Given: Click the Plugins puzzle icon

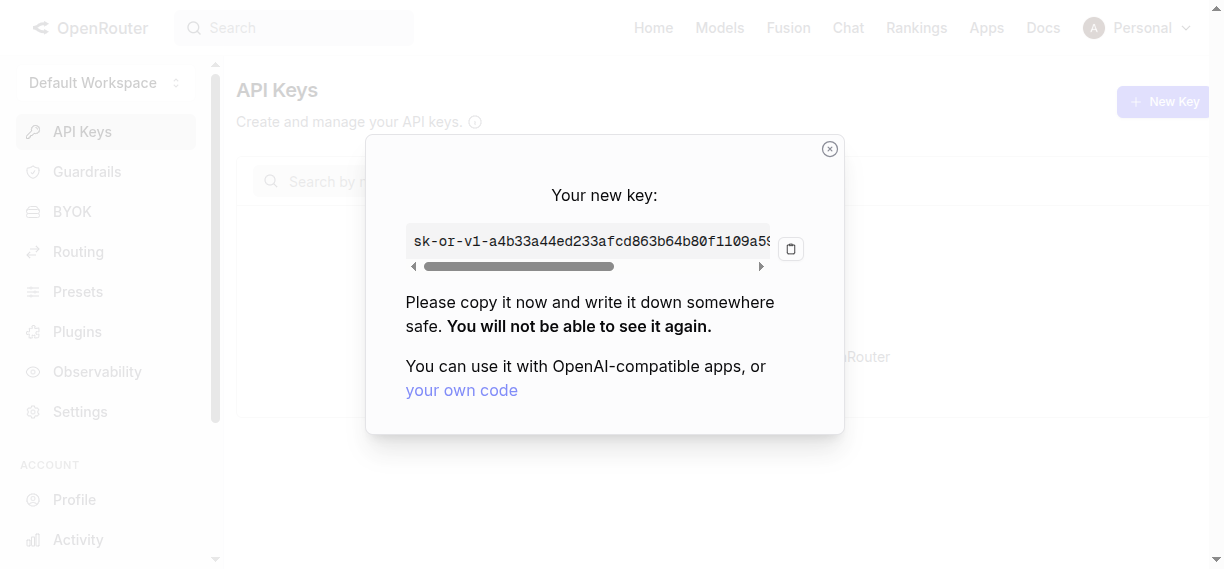Looking at the screenshot, I should point(33,332).
